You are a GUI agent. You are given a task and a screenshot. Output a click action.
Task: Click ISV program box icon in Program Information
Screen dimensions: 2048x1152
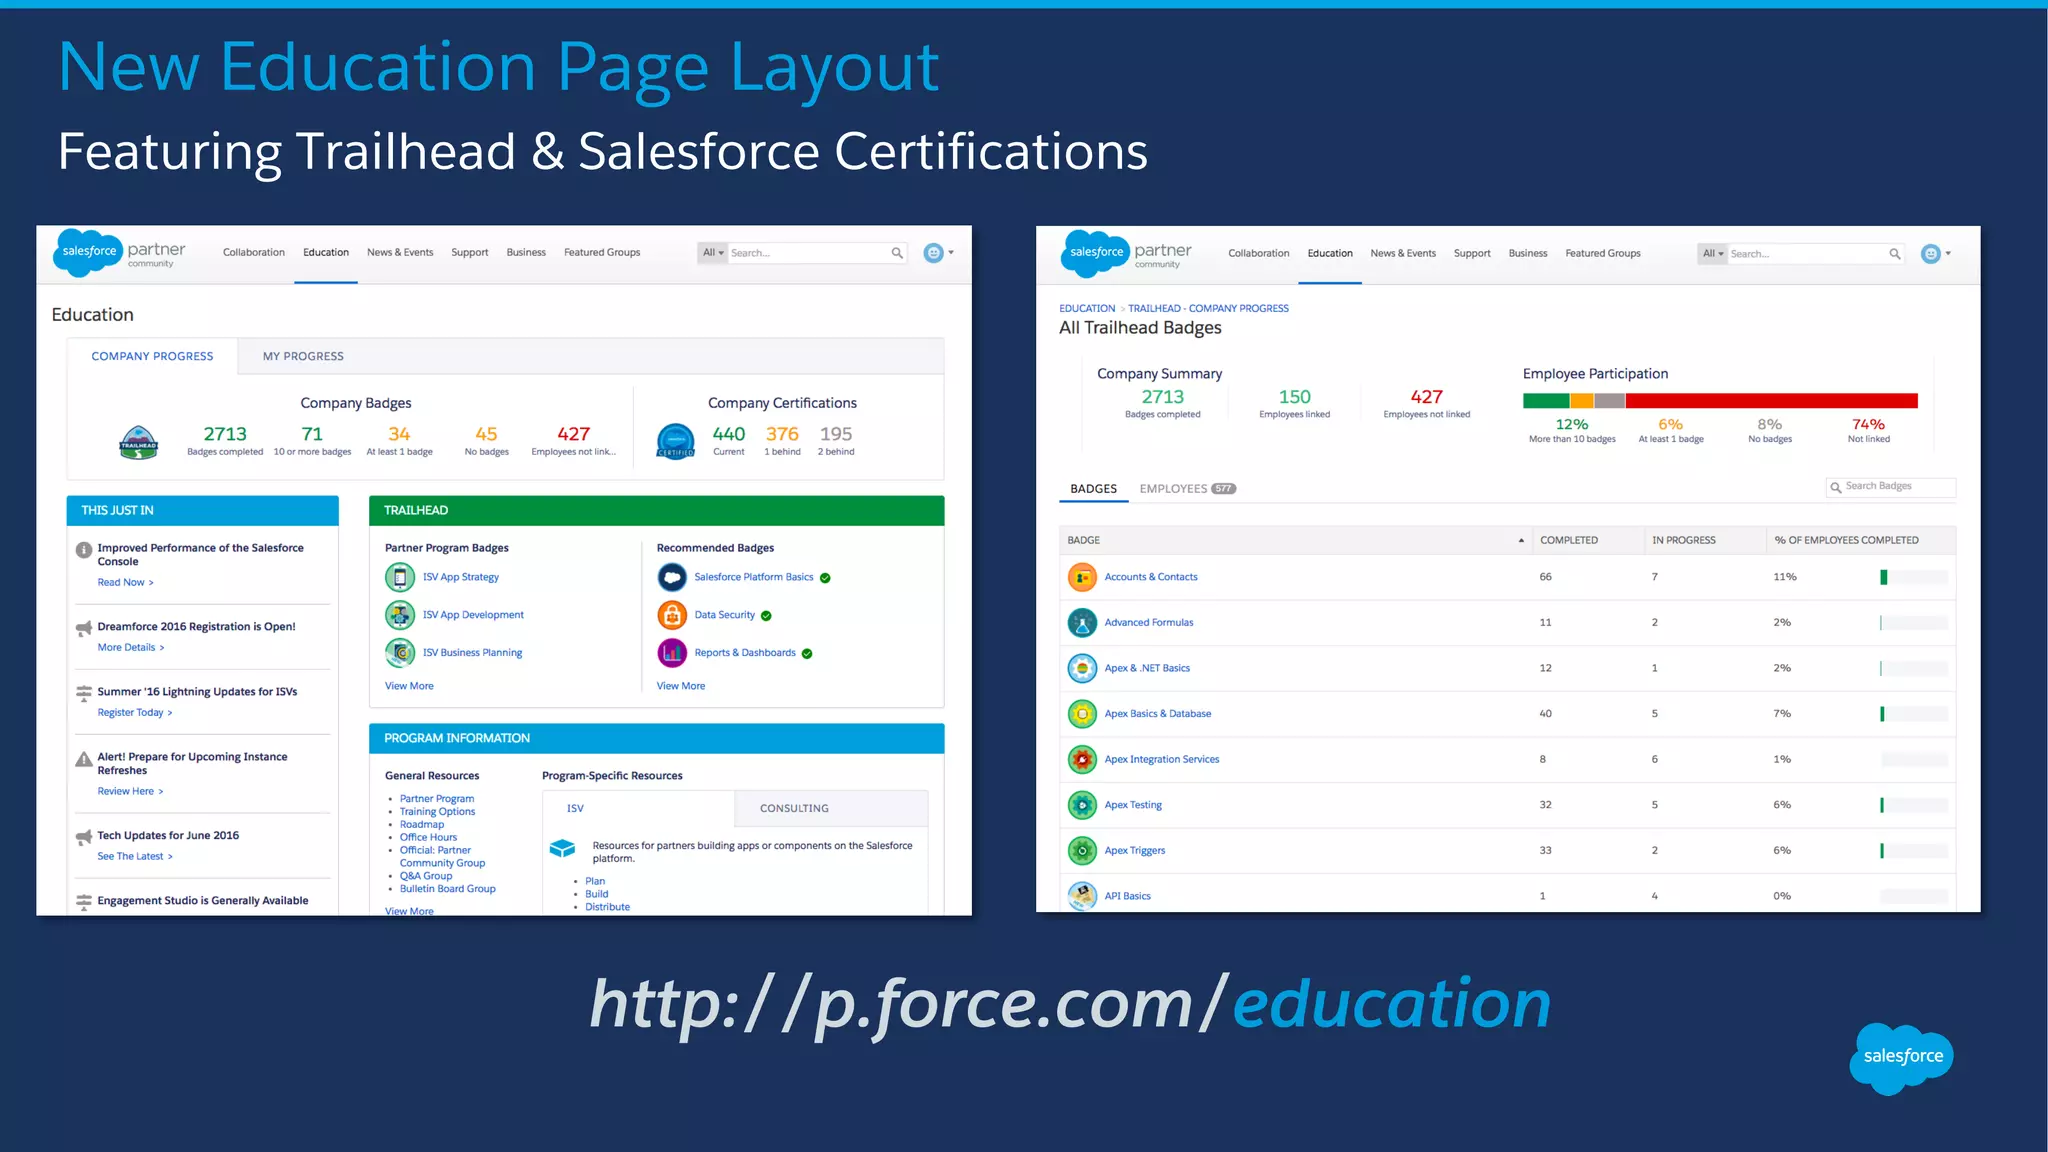(562, 848)
